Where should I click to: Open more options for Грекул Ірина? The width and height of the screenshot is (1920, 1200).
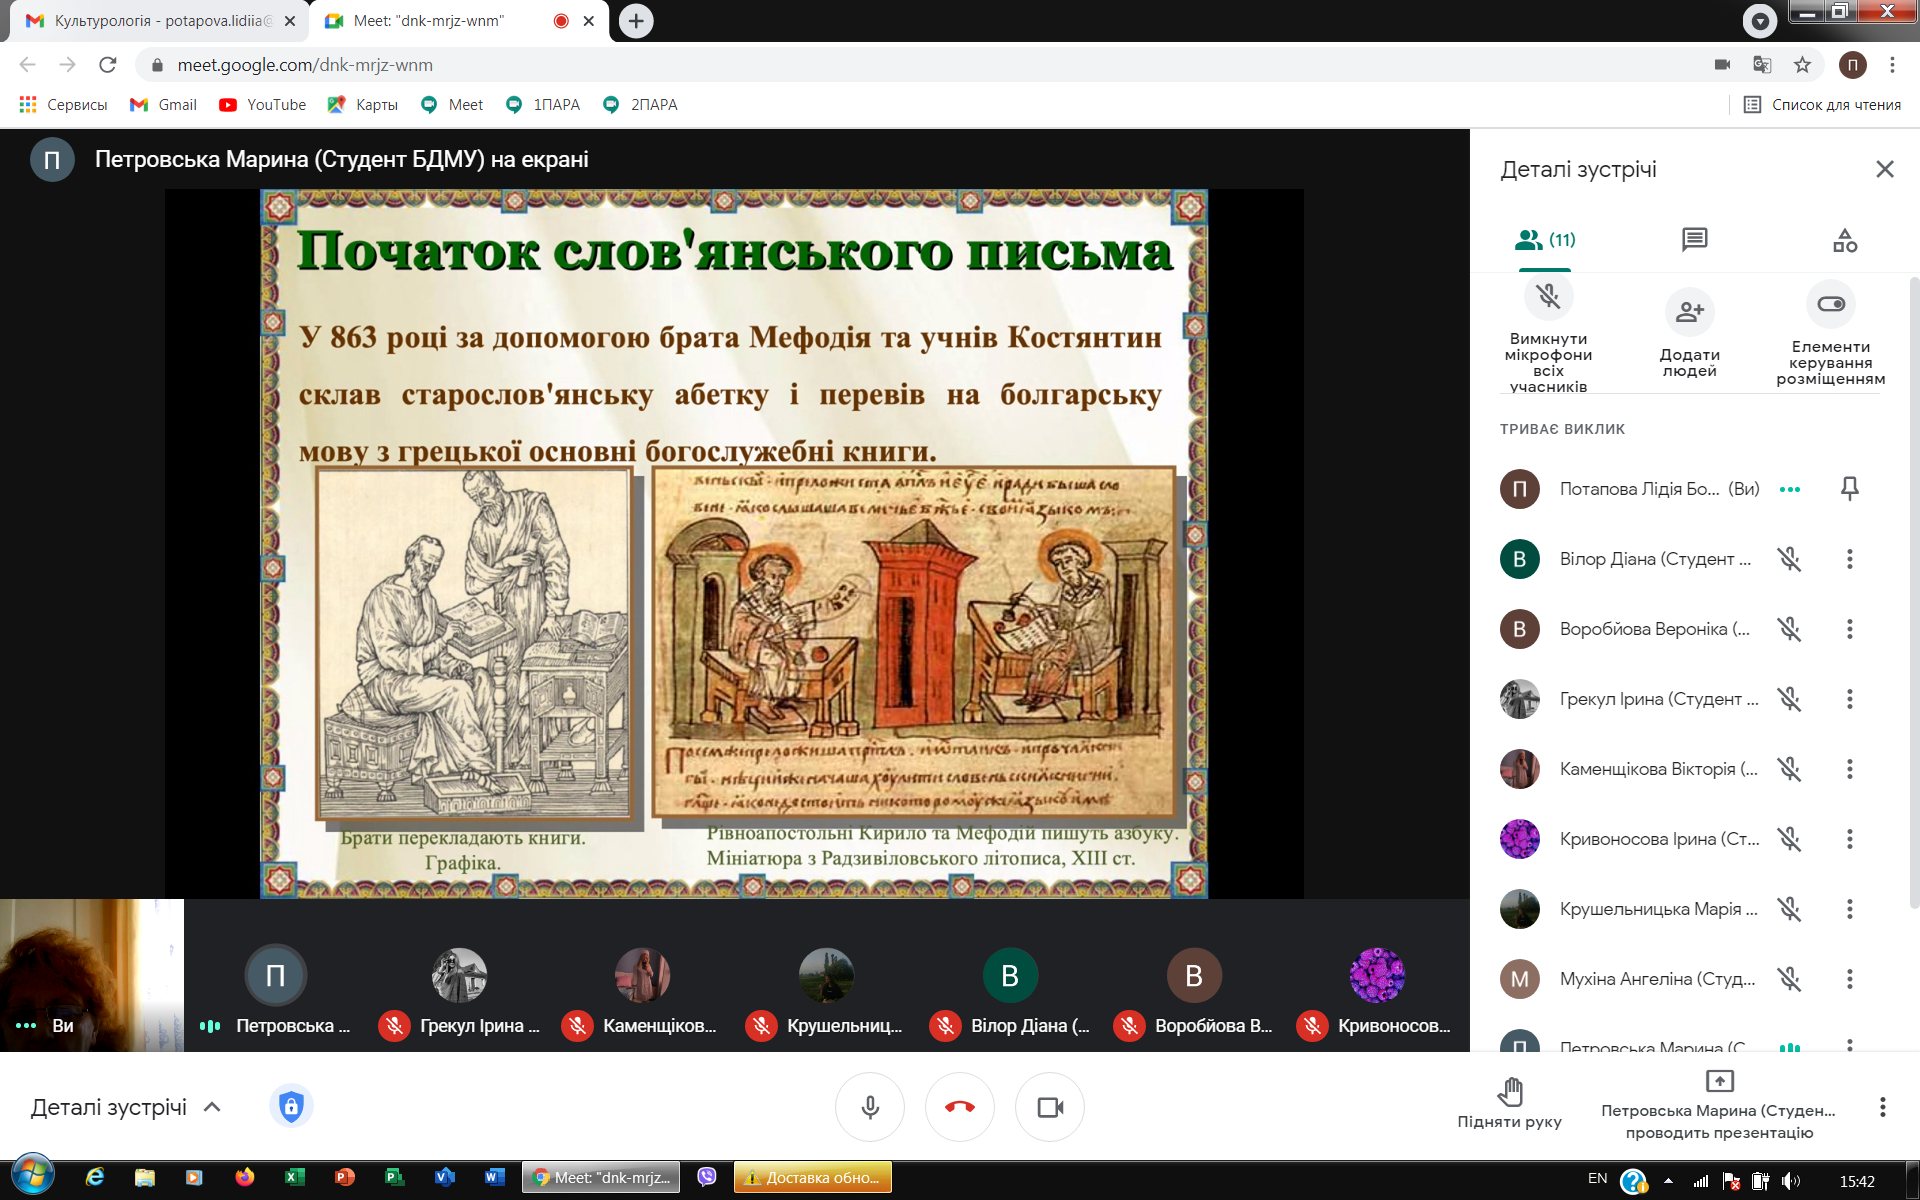click(x=1849, y=699)
